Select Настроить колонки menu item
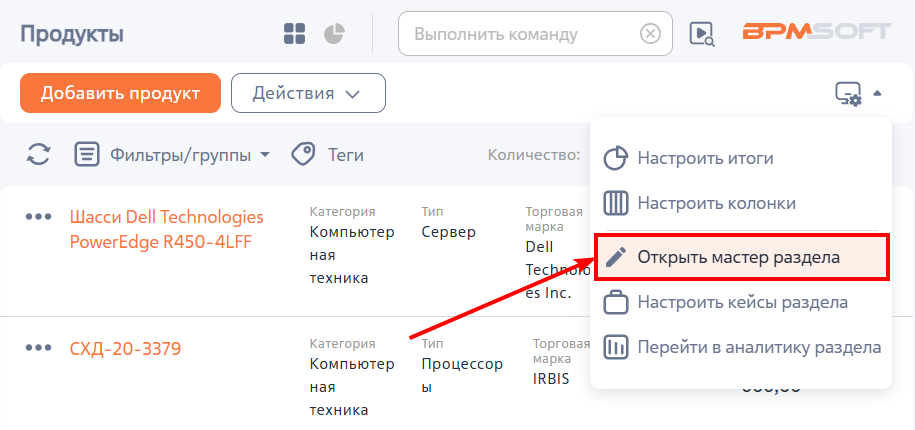The image size is (915, 430). (741, 203)
